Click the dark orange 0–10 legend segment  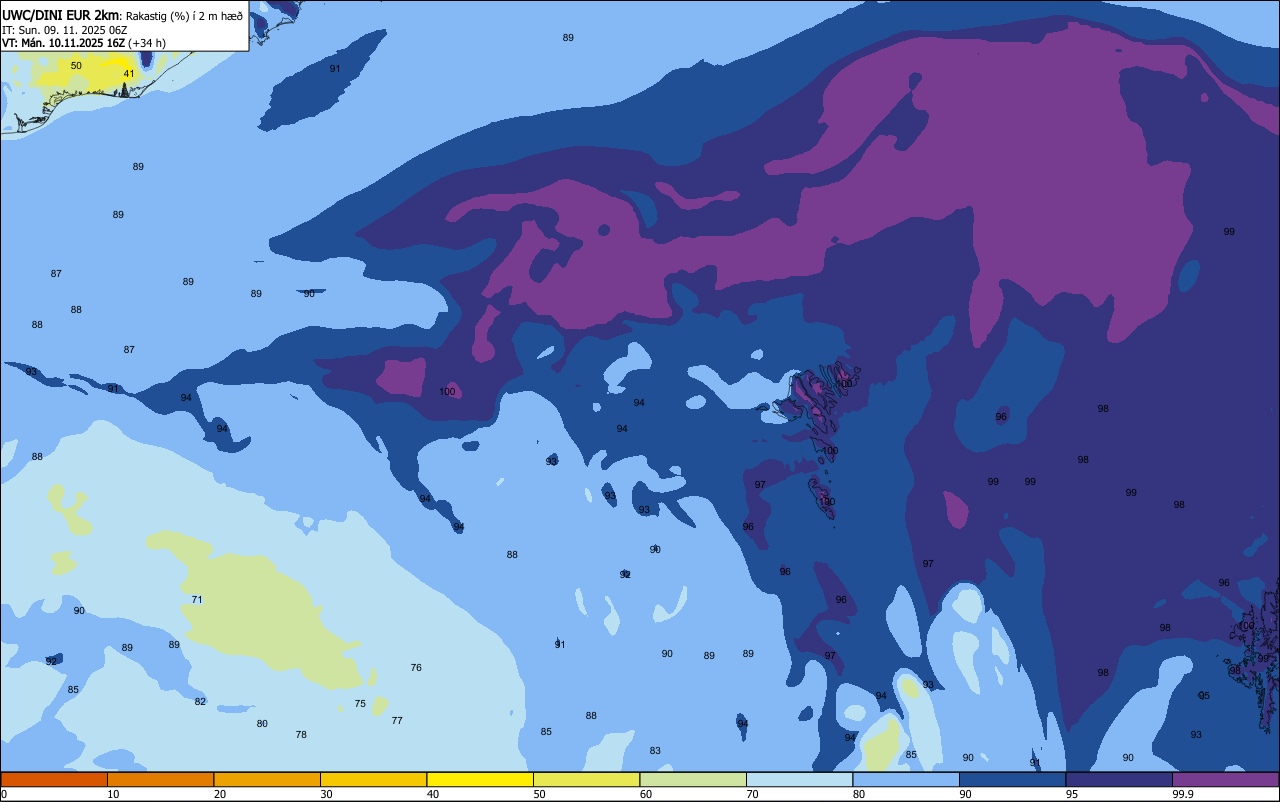coord(54,779)
